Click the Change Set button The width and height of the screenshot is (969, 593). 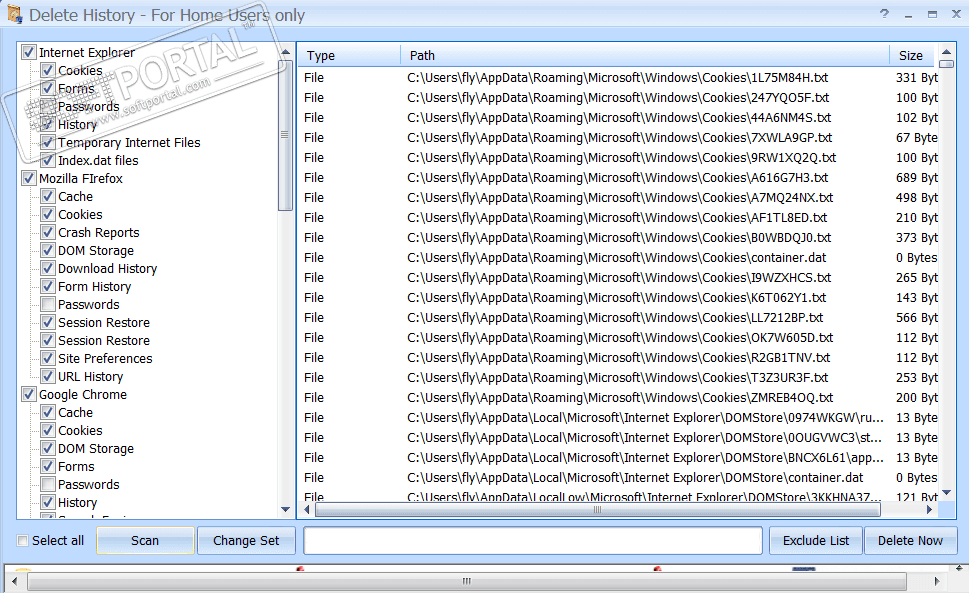pyautogui.click(x=246, y=540)
